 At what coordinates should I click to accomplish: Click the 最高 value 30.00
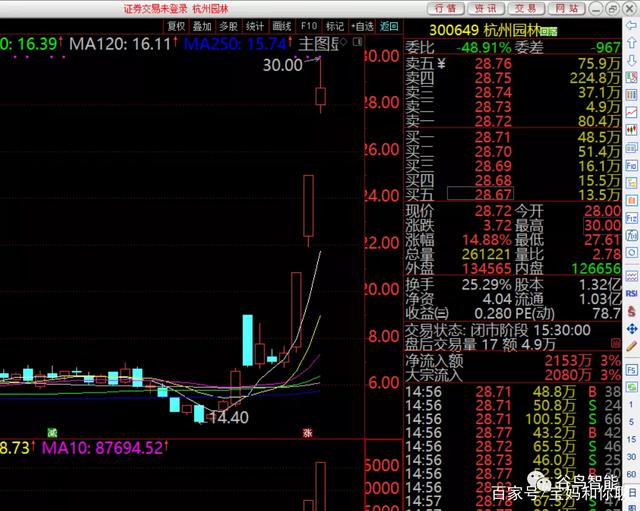(602, 225)
